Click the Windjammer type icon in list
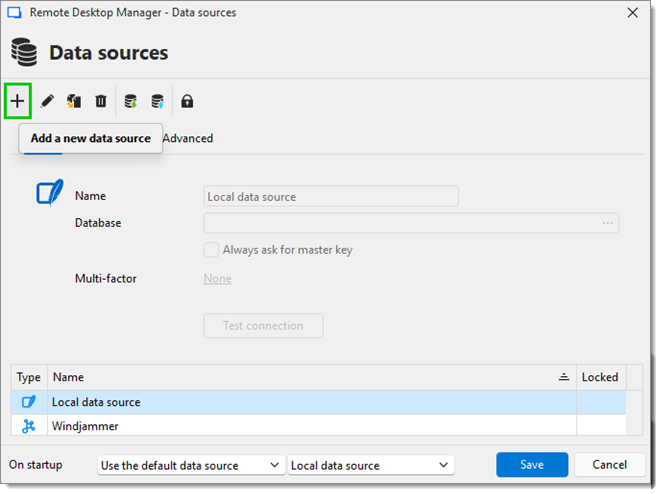This screenshot has width=661, height=494. click(29, 426)
